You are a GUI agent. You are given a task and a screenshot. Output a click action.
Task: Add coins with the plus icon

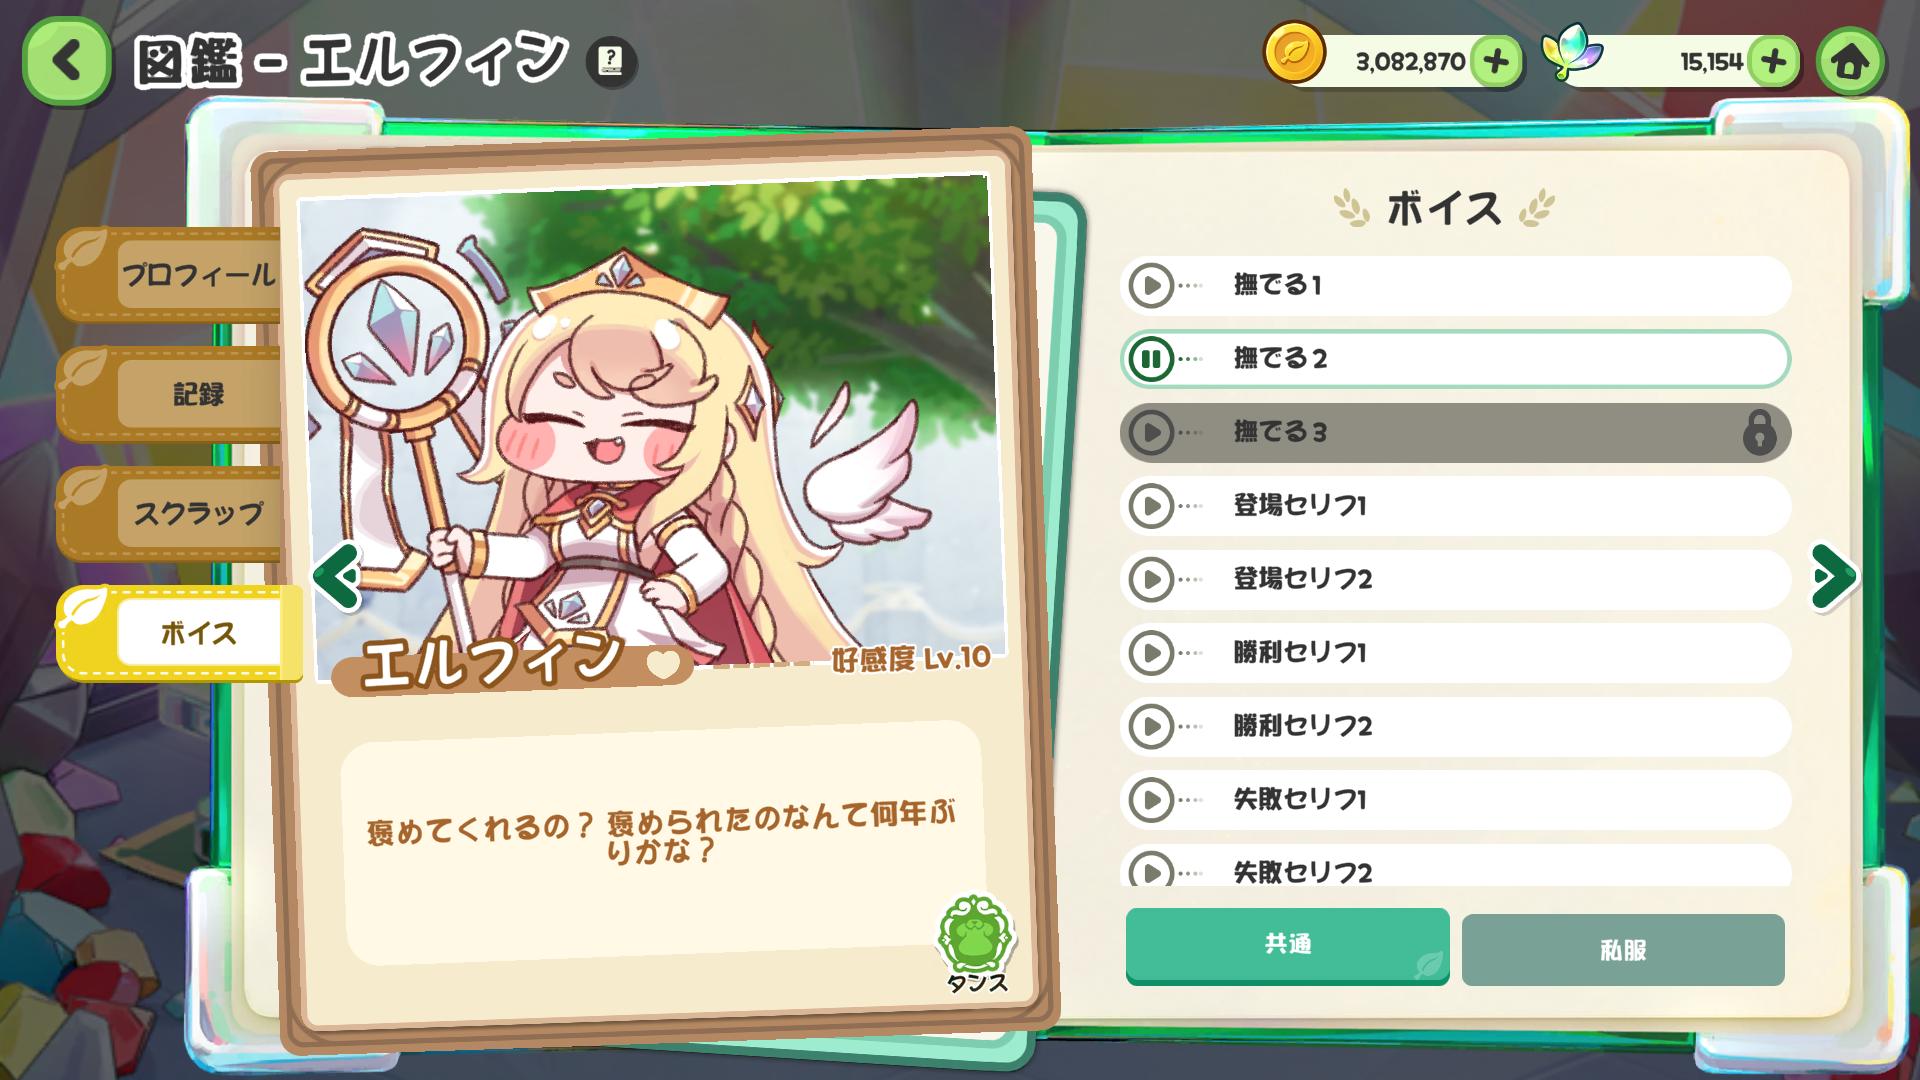point(1496,62)
